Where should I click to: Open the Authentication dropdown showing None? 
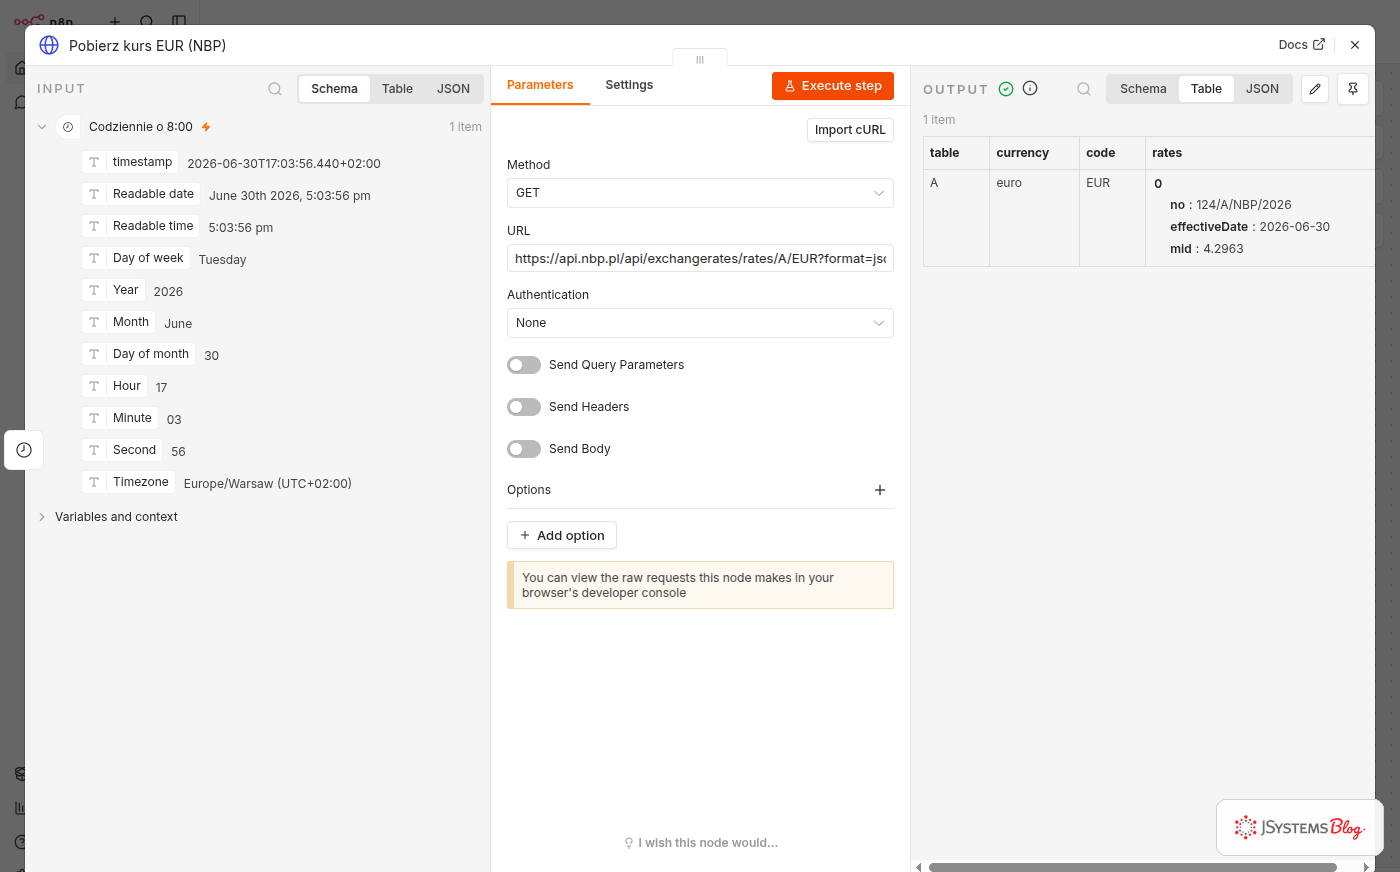pos(700,323)
